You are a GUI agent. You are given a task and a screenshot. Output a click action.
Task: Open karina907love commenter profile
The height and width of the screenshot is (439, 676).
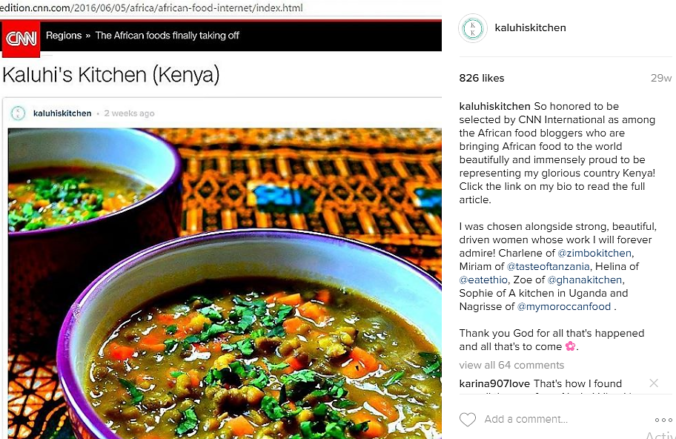pyautogui.click(x=494, y=383)
